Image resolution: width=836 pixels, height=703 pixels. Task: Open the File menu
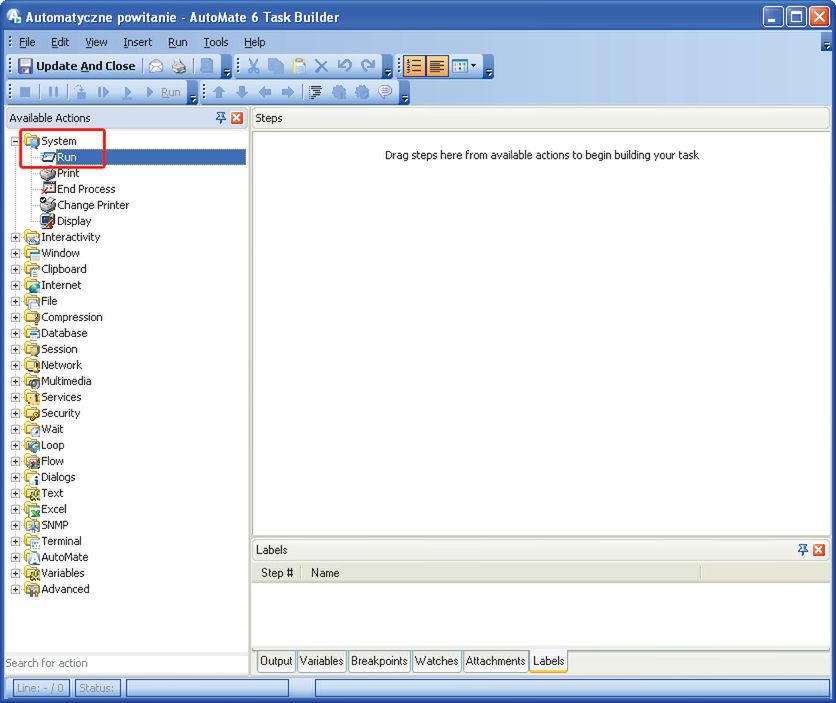(x=27, y=42)
